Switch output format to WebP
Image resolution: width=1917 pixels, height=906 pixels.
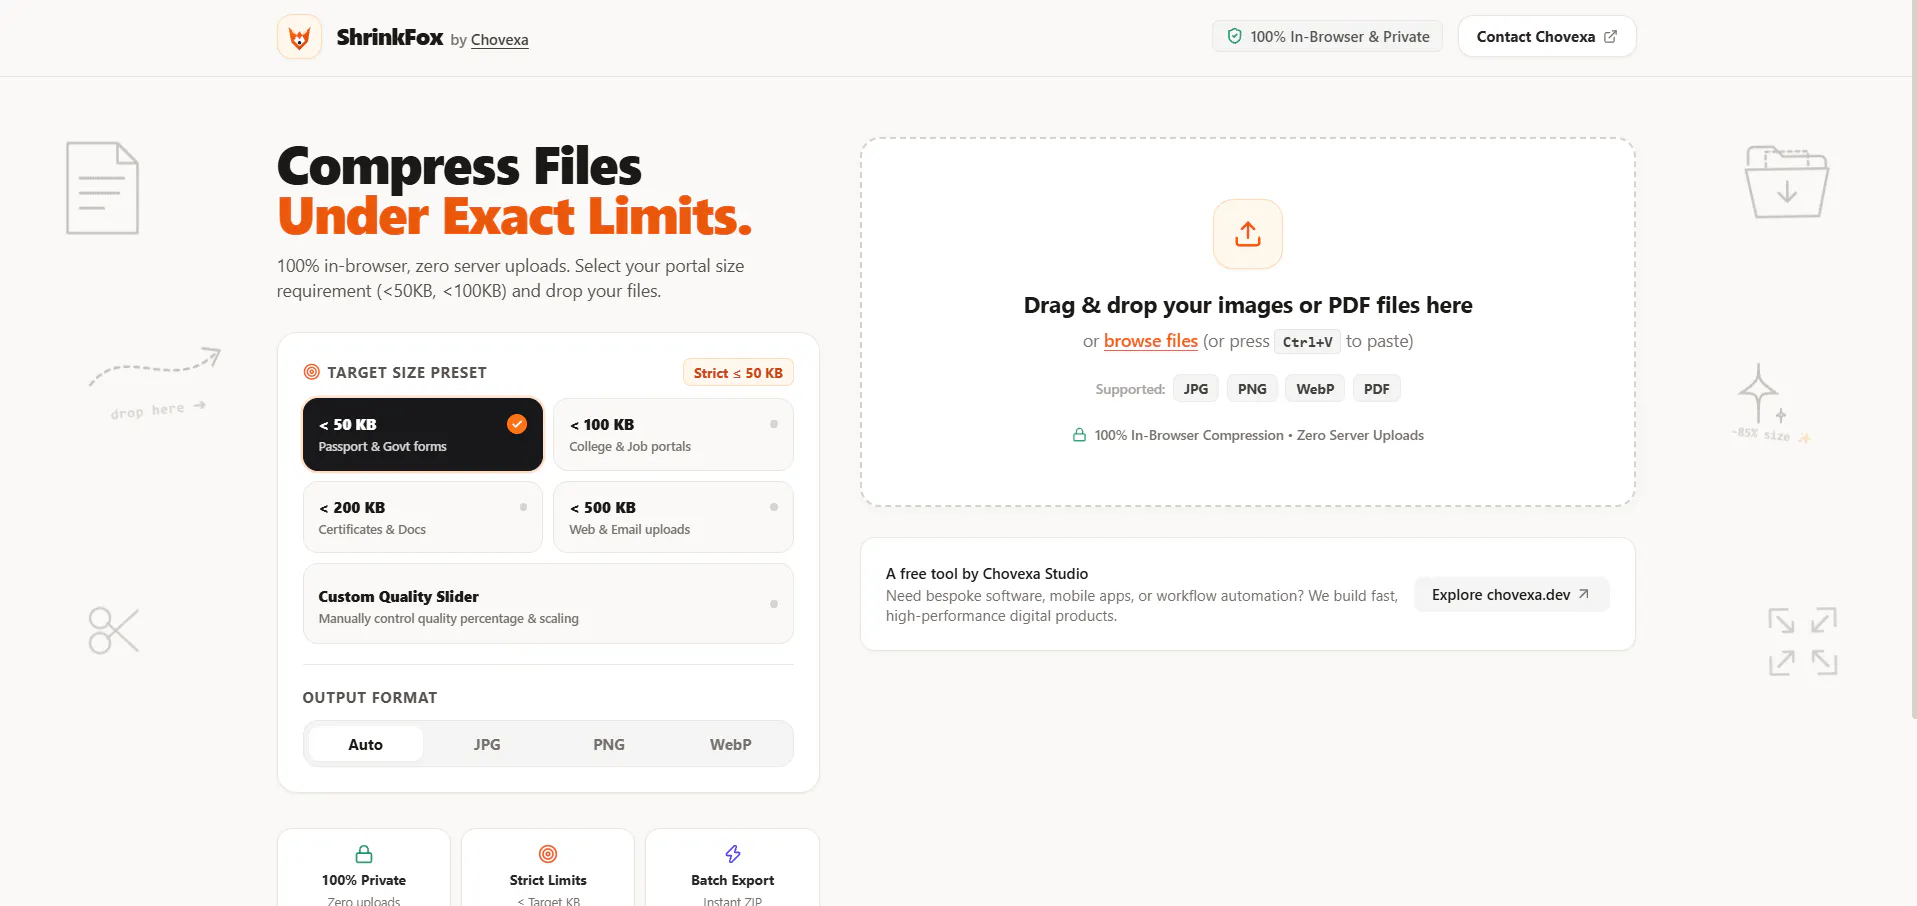click(731, 744)
